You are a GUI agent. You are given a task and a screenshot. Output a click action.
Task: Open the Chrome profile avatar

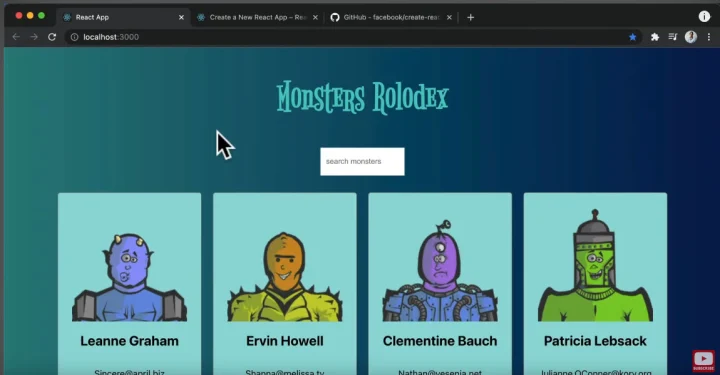[691, 37]
